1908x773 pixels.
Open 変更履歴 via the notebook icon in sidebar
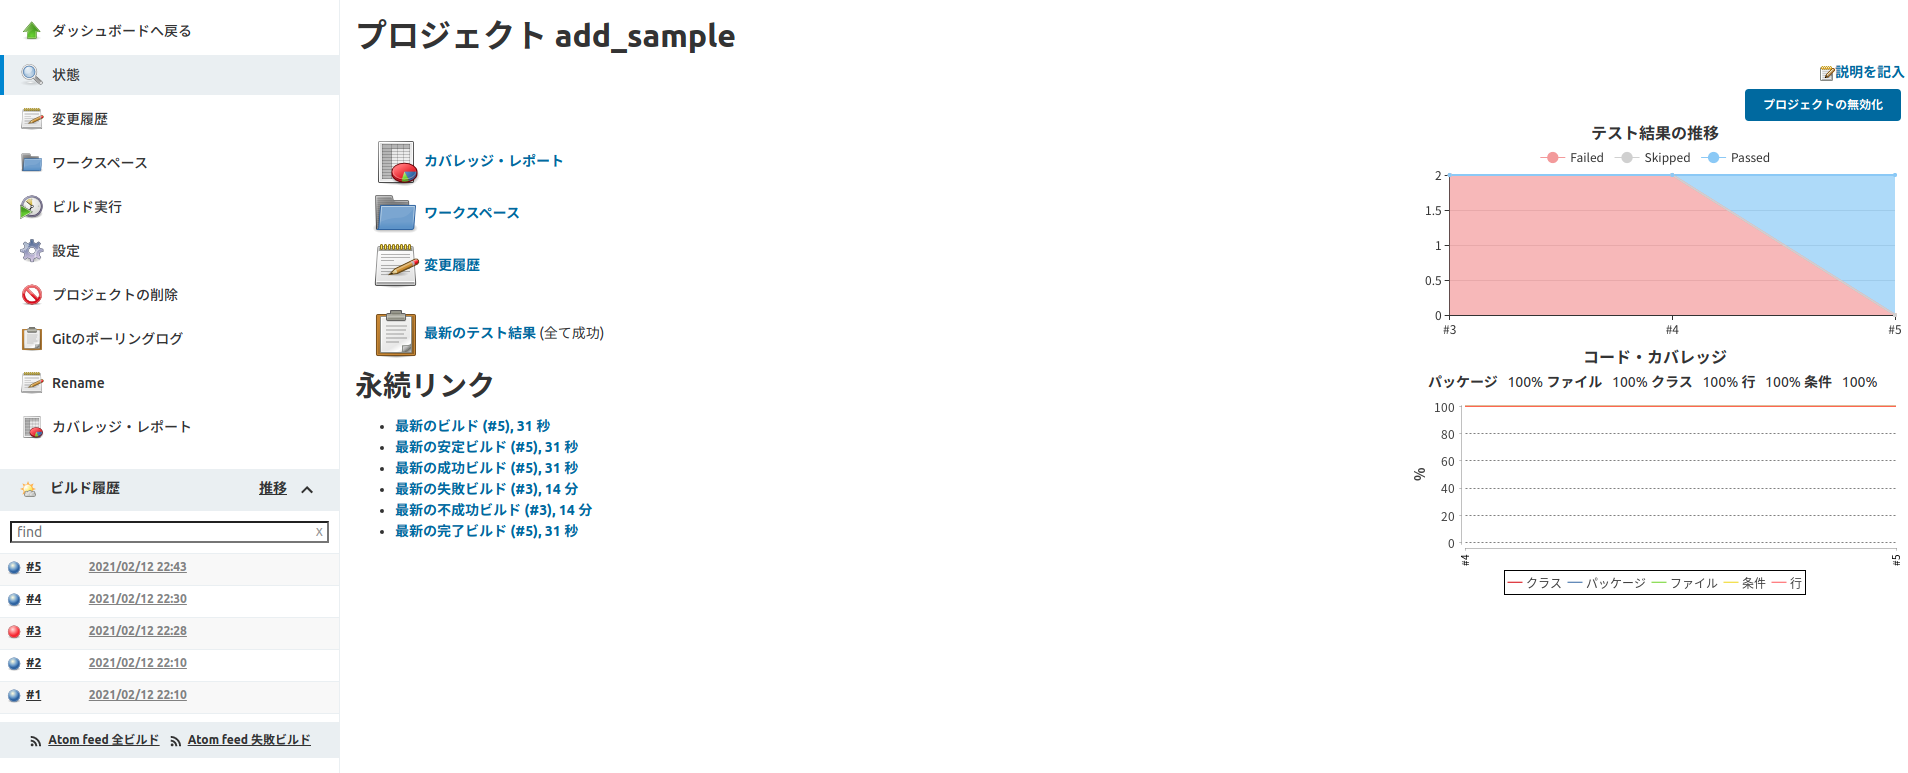point(30,118)
